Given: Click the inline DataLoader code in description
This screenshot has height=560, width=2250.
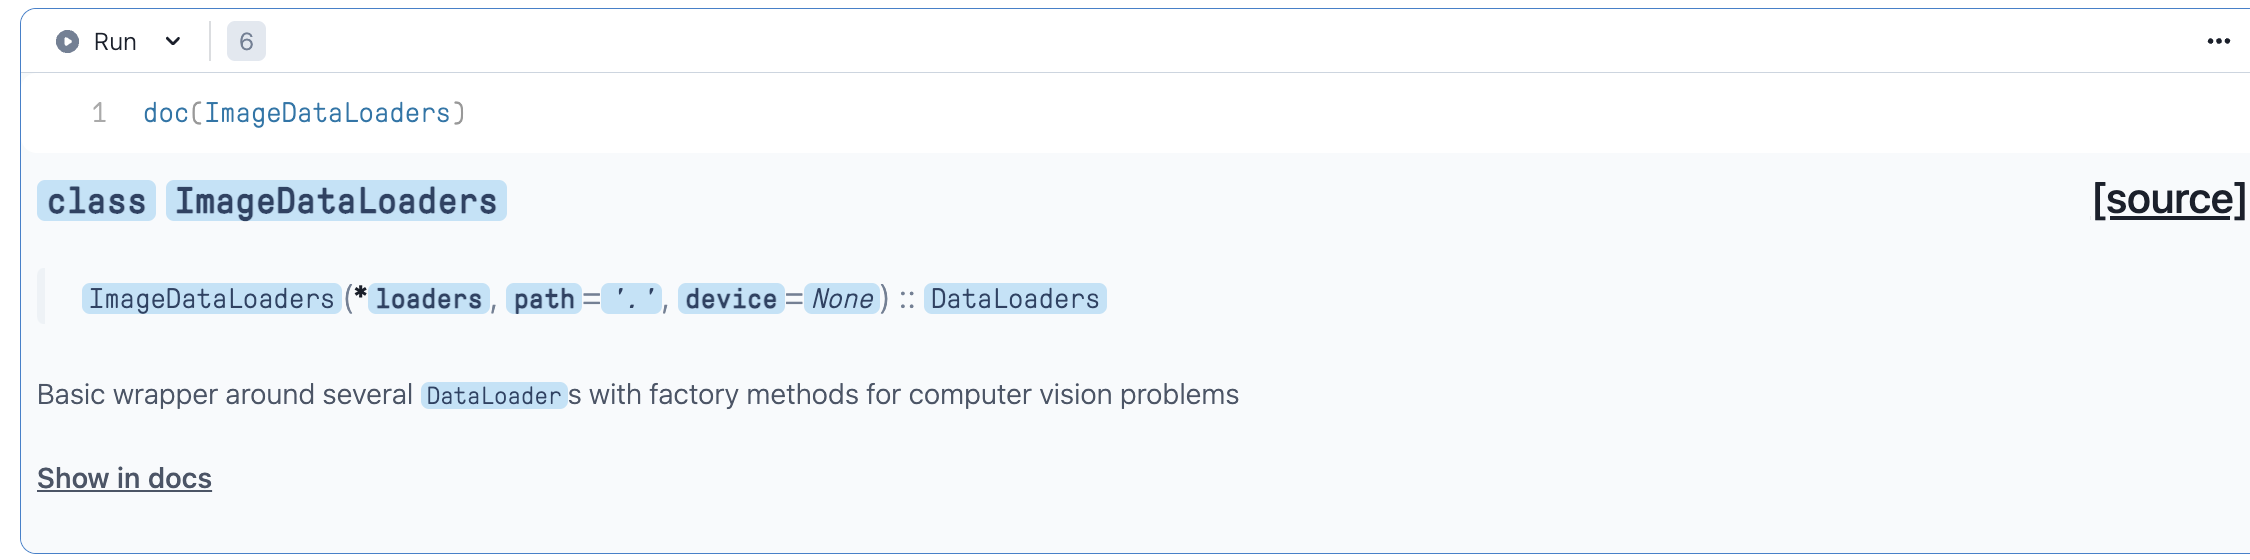Looking at the screenshot, I should (x=493, y=396).
